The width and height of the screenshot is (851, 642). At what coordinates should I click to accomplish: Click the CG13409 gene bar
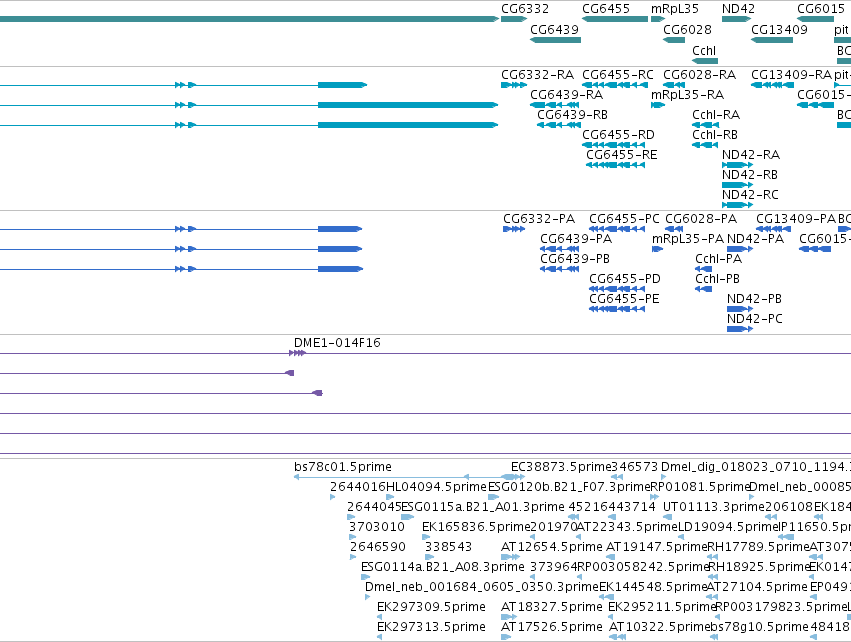772,40
